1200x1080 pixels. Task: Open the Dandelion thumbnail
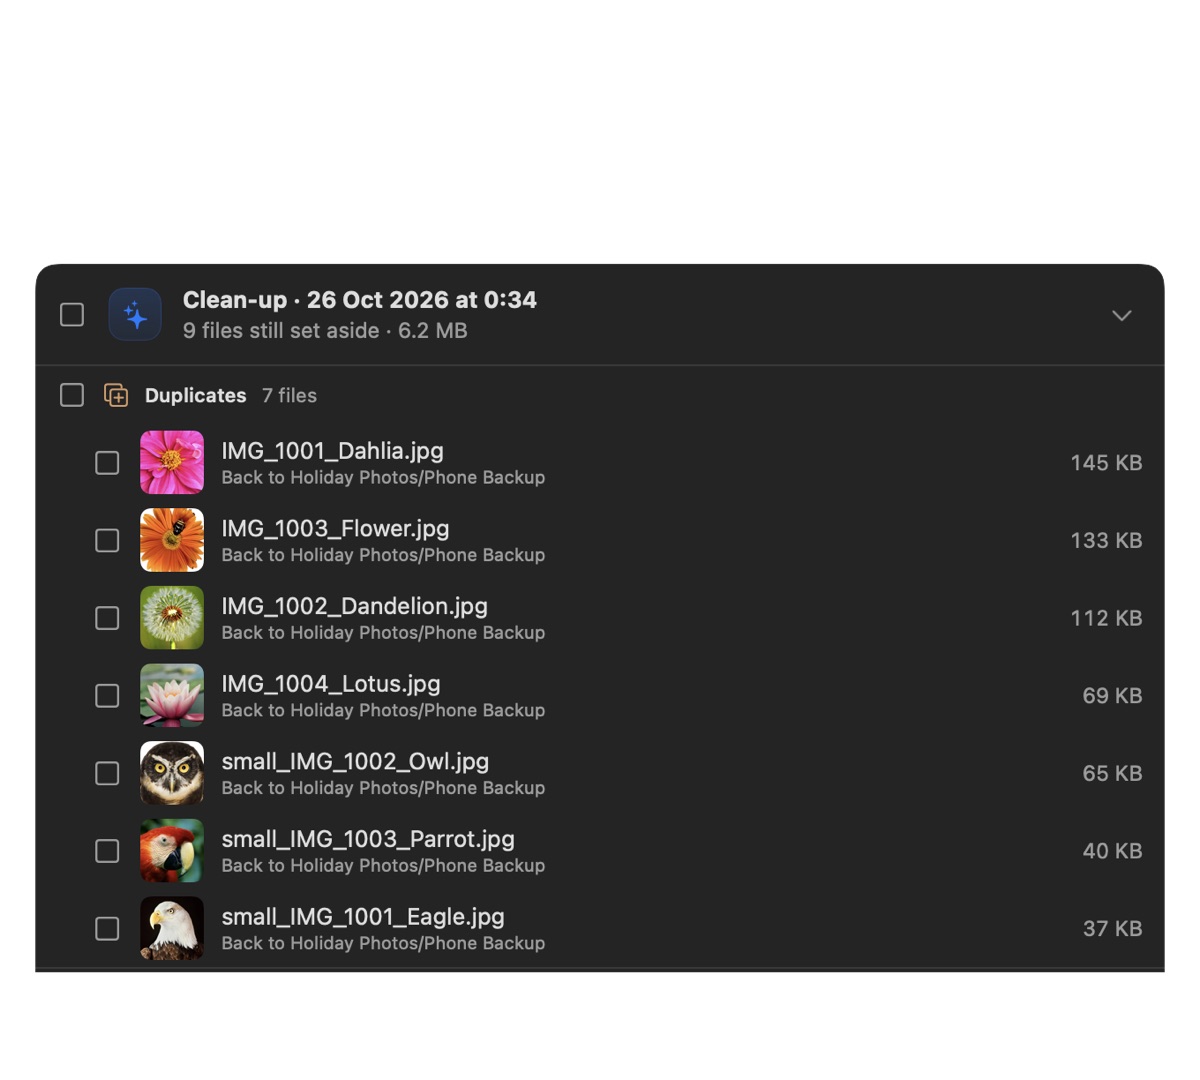(x=172, y=618)
